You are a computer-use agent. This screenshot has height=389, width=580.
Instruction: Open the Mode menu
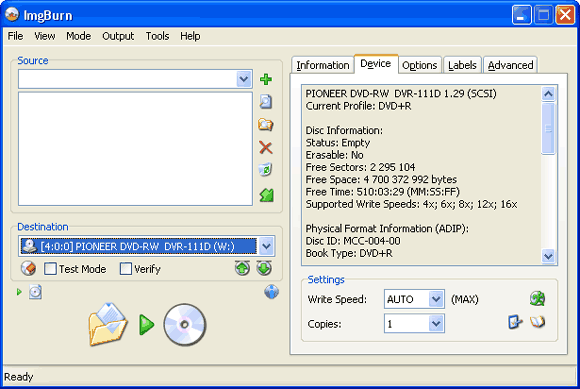tap(78, 36)
